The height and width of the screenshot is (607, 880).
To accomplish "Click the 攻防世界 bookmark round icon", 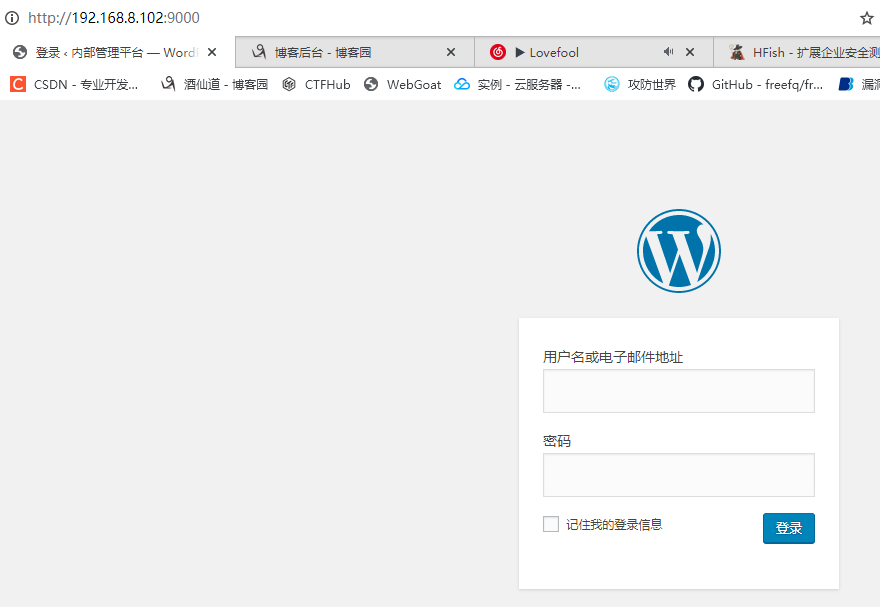I will tap(612, 84).
